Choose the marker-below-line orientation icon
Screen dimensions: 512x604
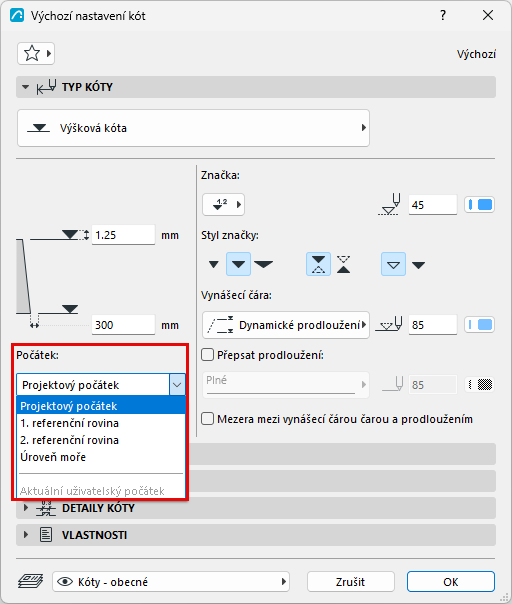343,264
